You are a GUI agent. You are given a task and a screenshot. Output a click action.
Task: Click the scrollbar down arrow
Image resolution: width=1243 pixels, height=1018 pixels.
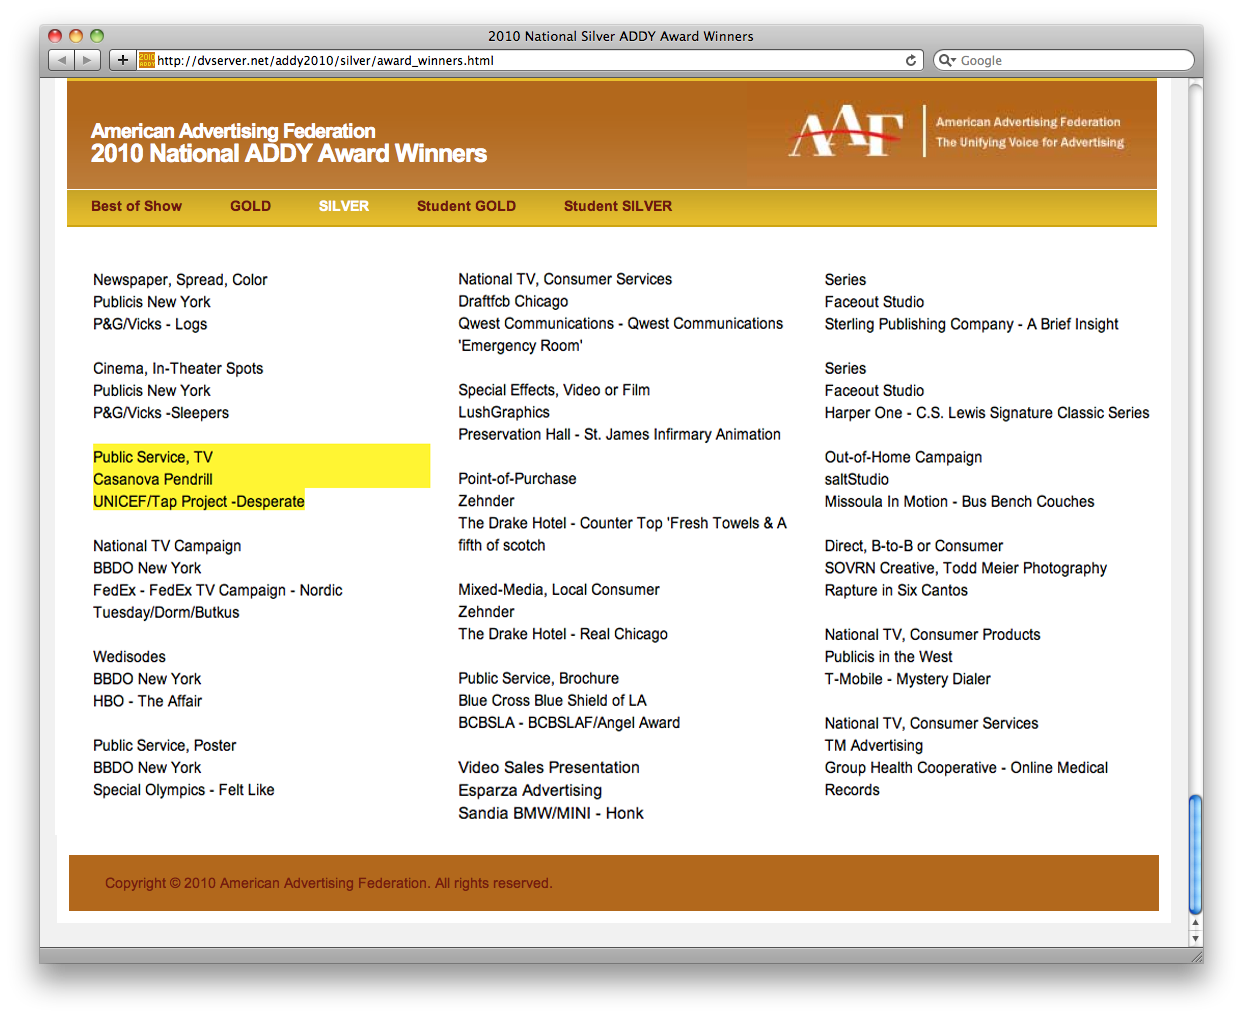click(1195, 939)
